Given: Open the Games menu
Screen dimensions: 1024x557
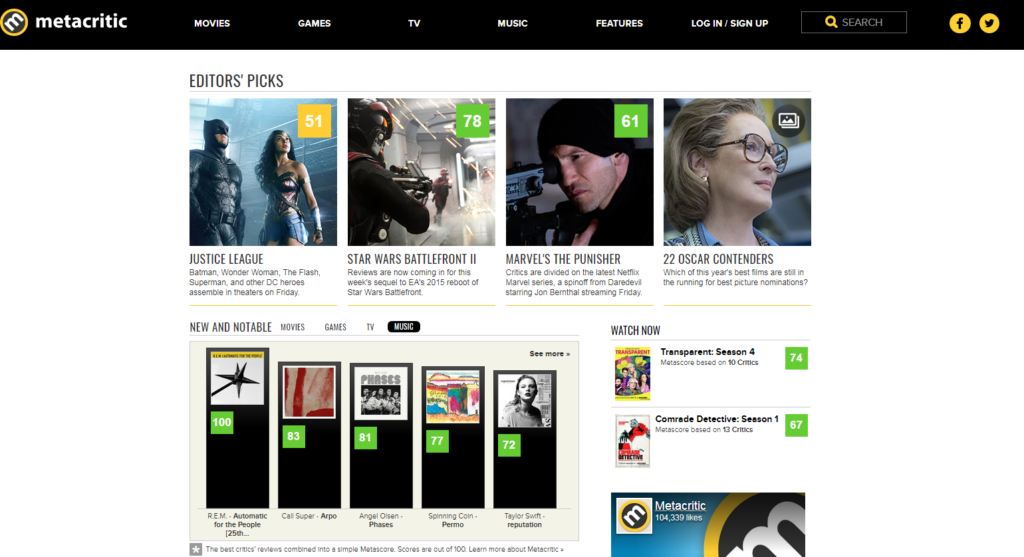Looking at the screenshot, I should tap(314, 23).
